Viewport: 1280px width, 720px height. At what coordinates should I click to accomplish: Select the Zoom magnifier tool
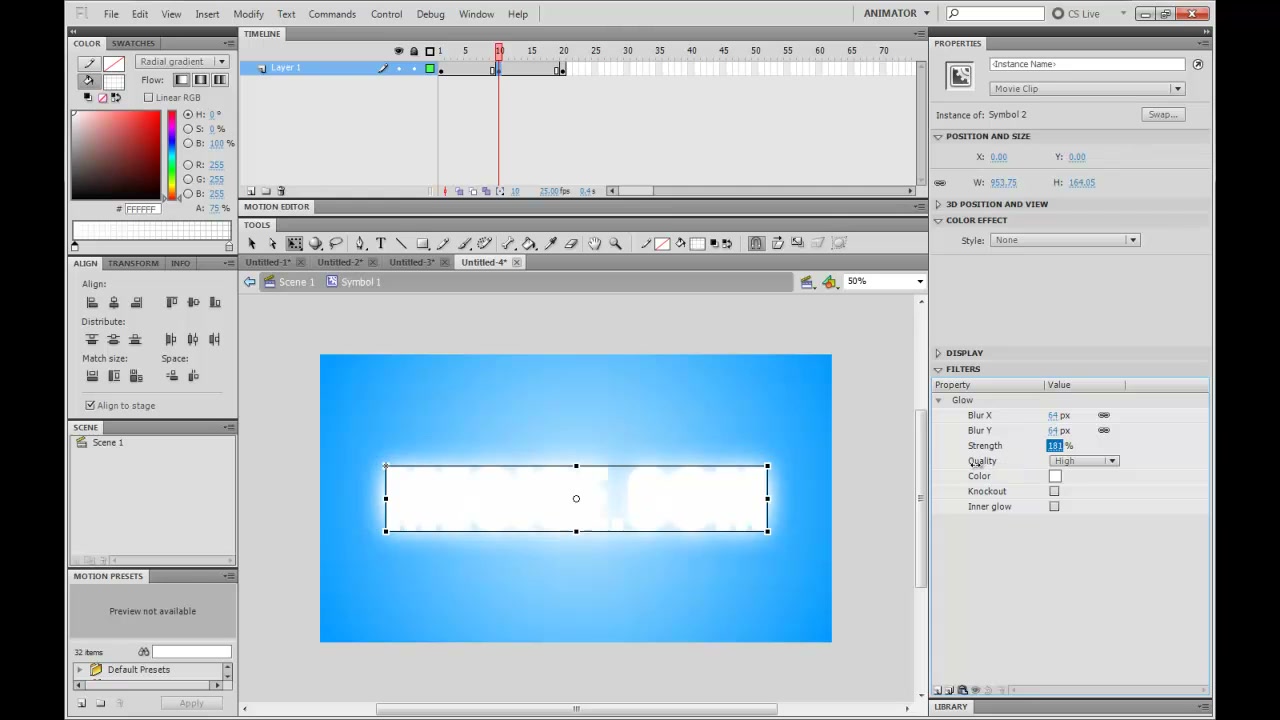614,243
